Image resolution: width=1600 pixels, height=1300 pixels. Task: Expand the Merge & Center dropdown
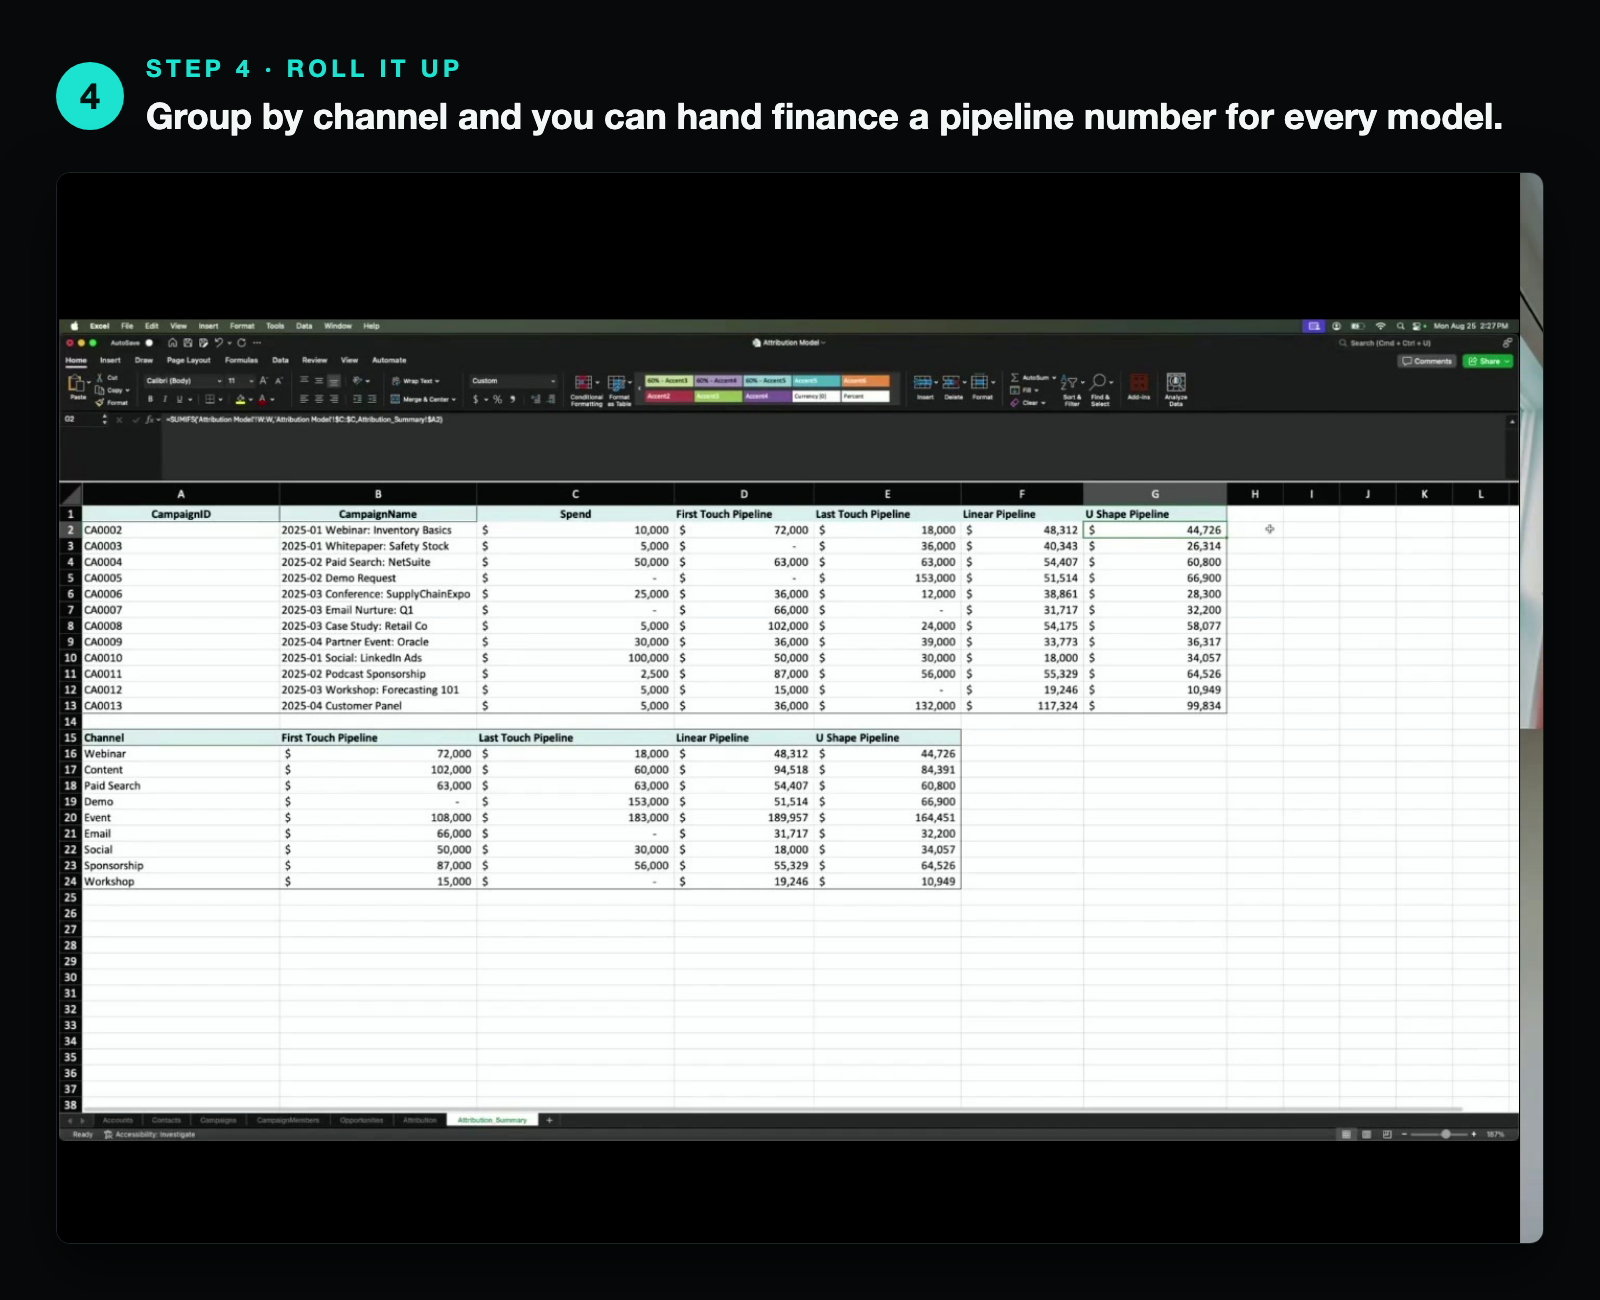454,399
